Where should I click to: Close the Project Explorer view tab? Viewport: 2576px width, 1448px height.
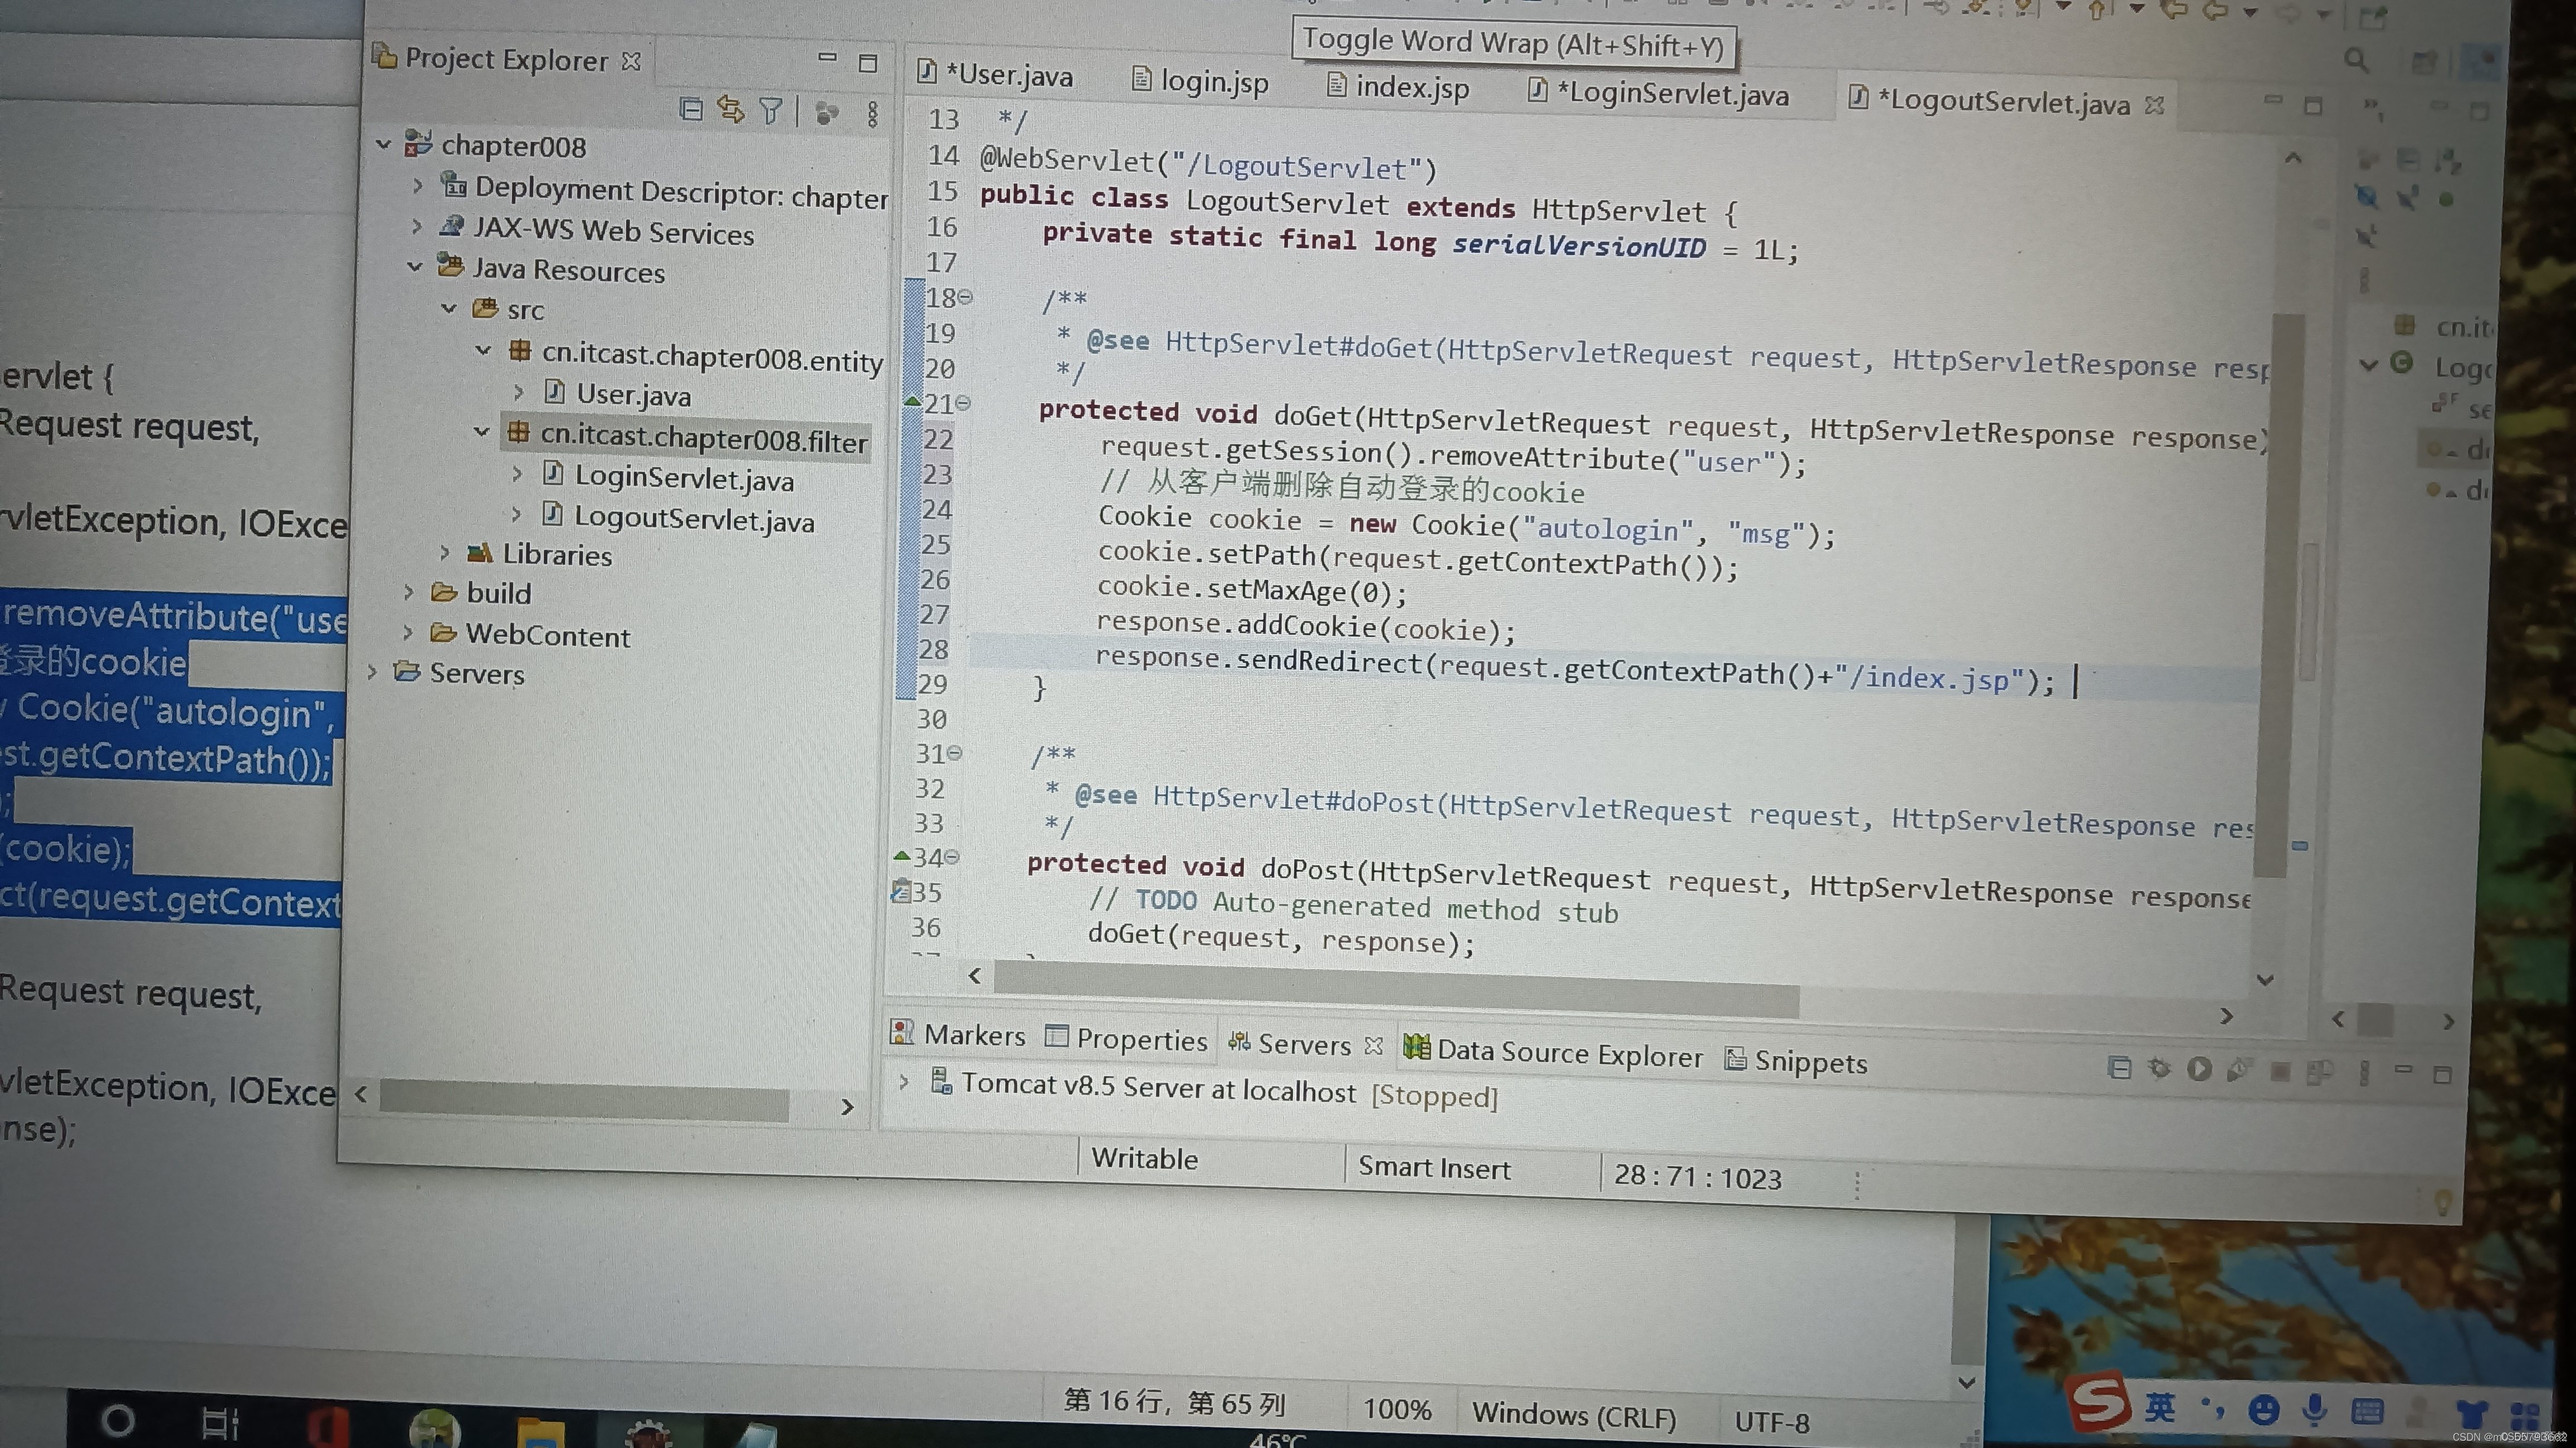(631, 61)
